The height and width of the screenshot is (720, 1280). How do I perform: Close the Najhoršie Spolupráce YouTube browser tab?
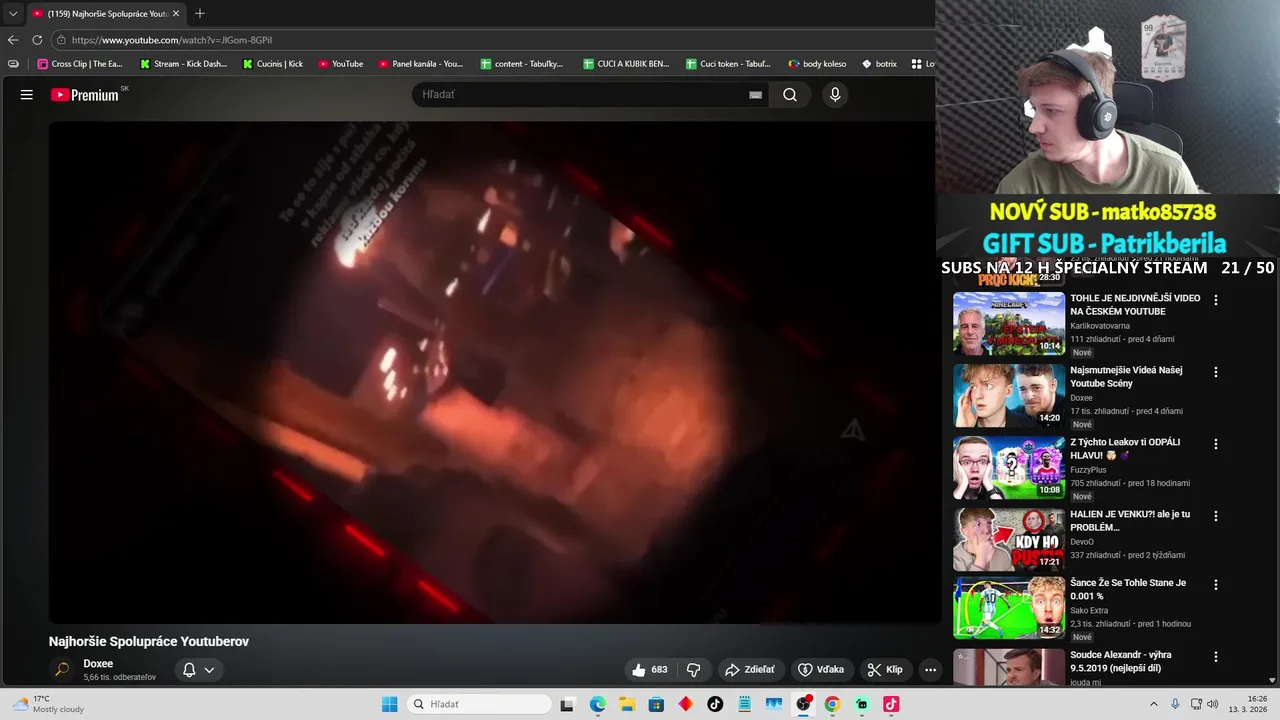click(x=176, y=14)
